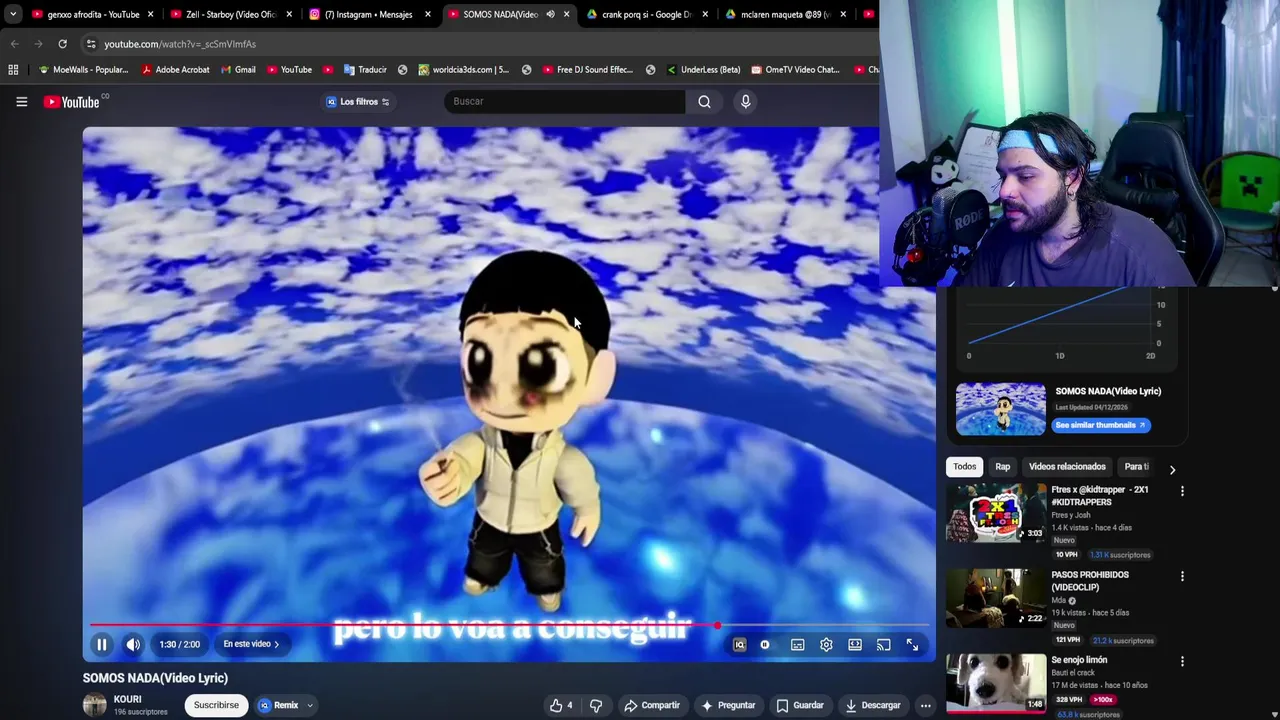The image size is (1280, 720).
Task: Click the Buscar search field
Action: [565, 101]
